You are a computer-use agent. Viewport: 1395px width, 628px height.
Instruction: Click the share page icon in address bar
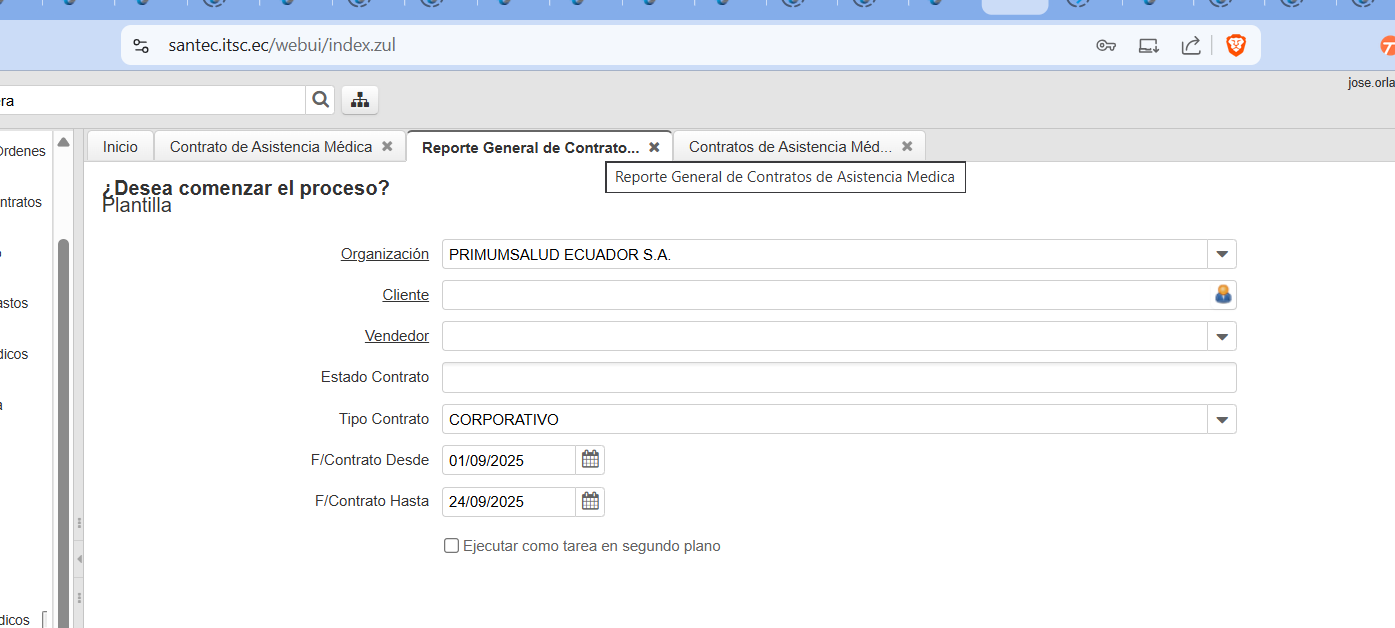pyautogui.click(x=1191, y=45)
